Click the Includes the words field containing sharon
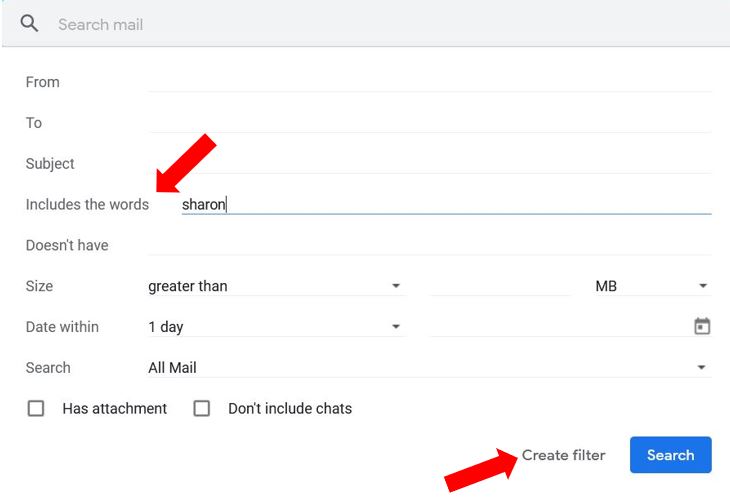 pyautogui.click(x=446, y=204)
